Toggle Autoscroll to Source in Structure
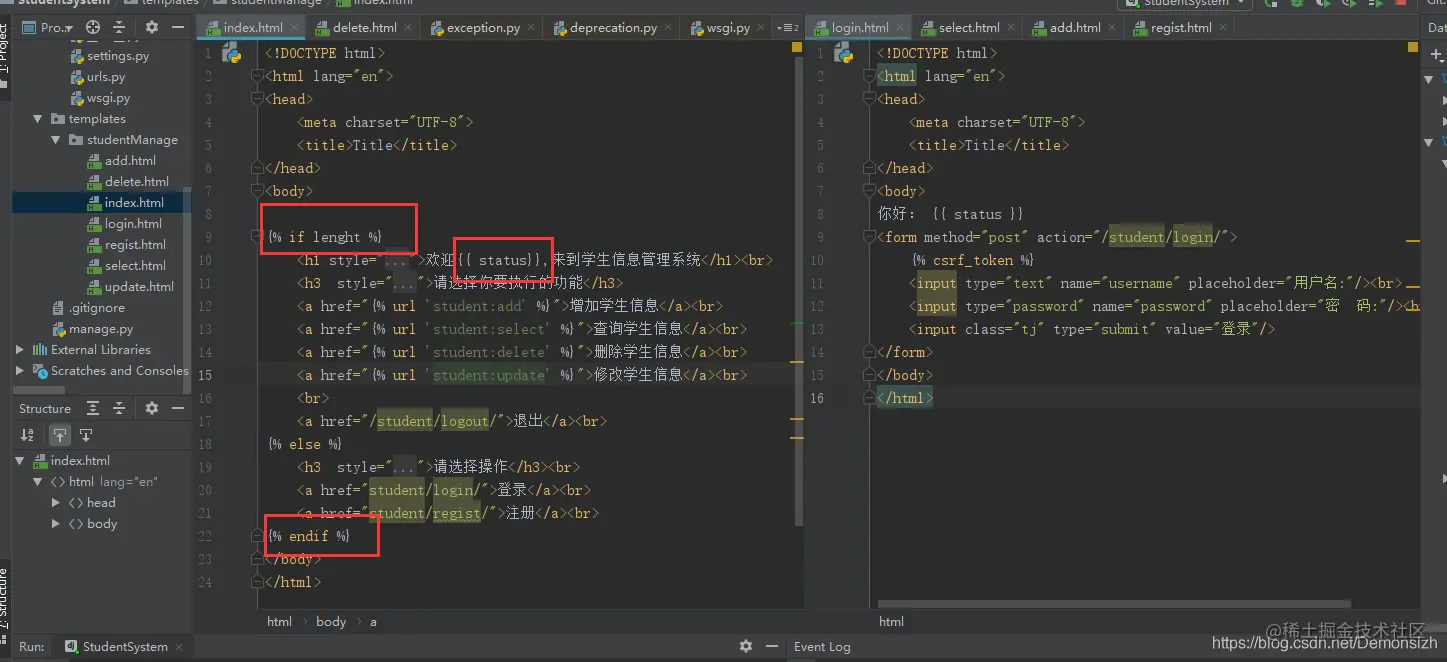Viewport: 1447px width, 662px height. [x=60, y=435]
